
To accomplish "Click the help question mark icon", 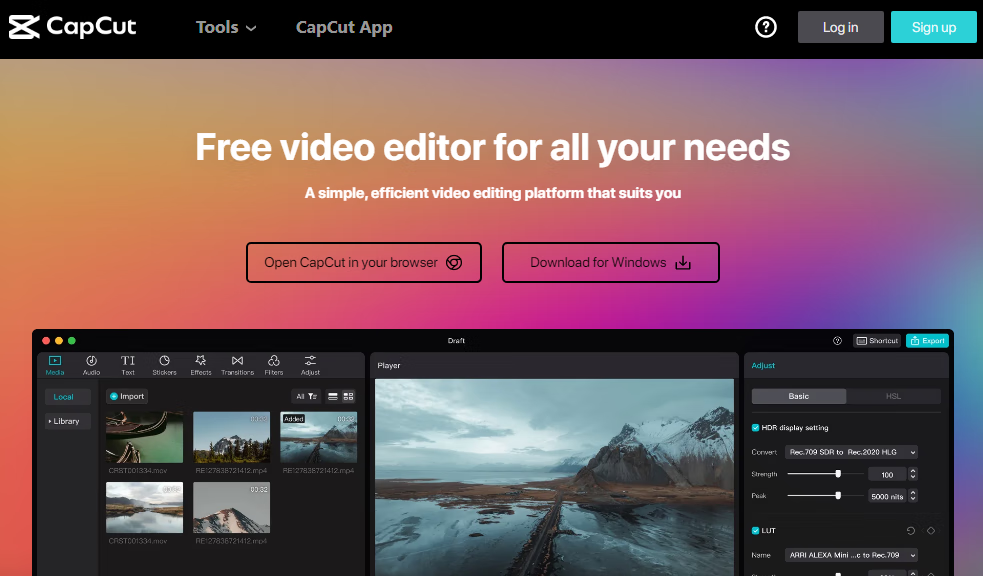I will [x=765, y=27].
